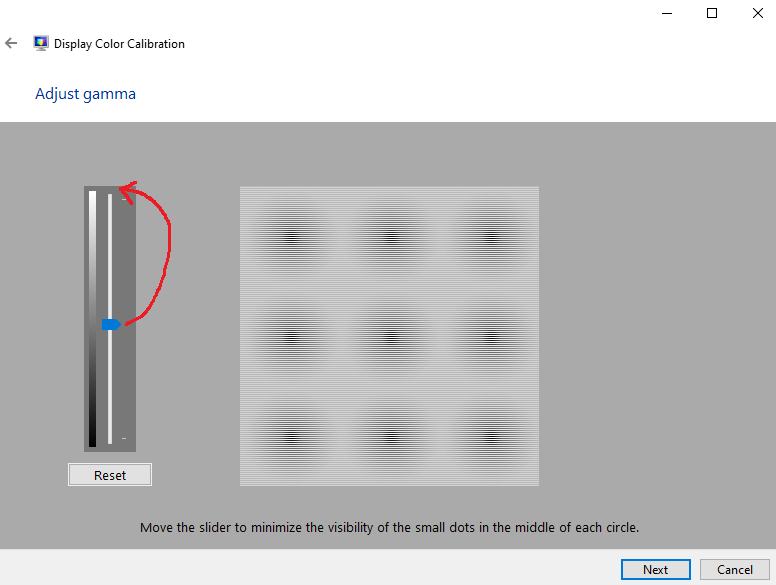Click the Display Color Calibration monitor icon

point(41,44)
